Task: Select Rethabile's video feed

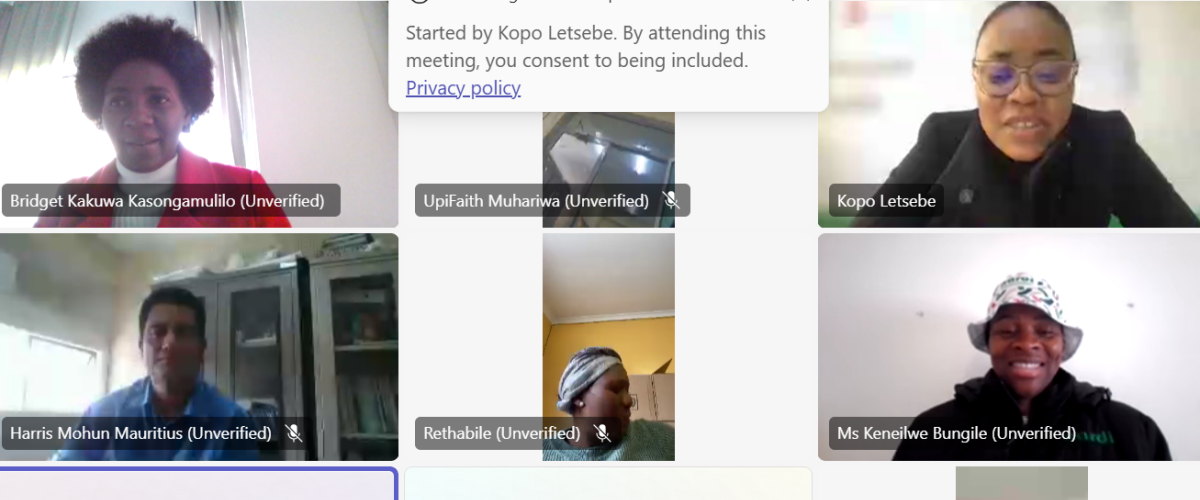Action: pos(608,347)
